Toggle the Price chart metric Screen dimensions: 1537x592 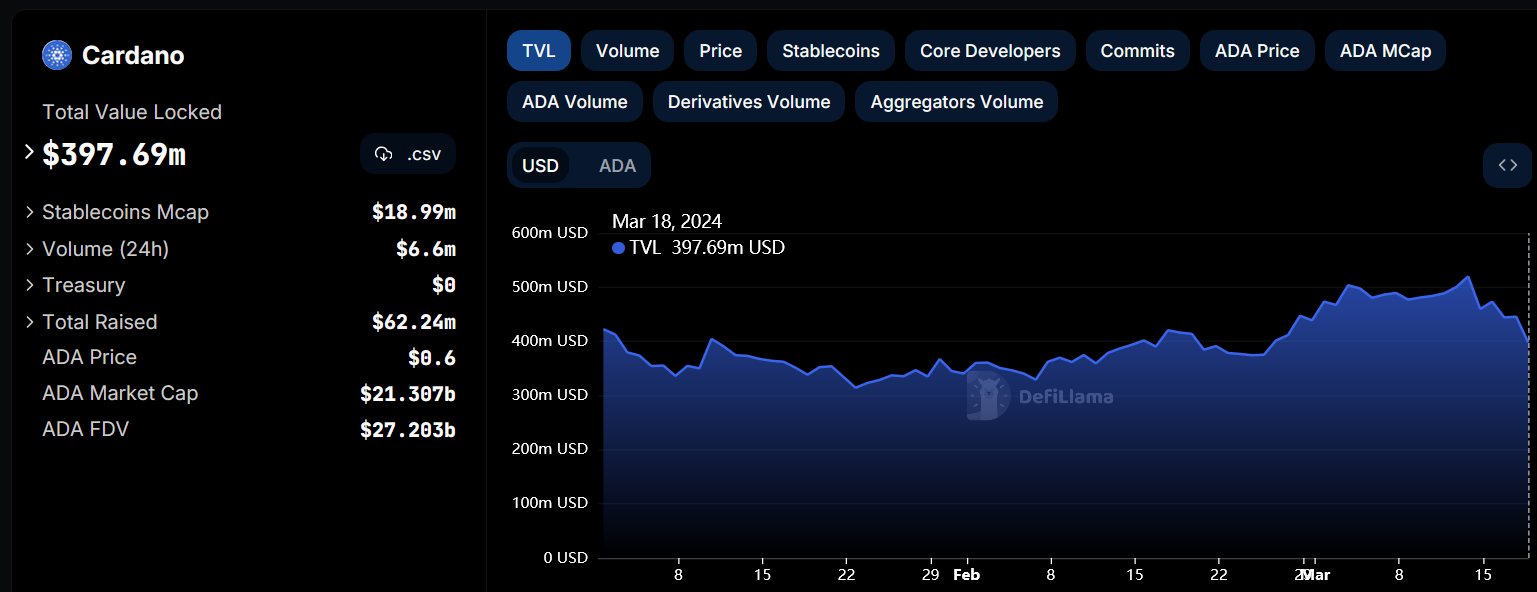coord(721,51)
